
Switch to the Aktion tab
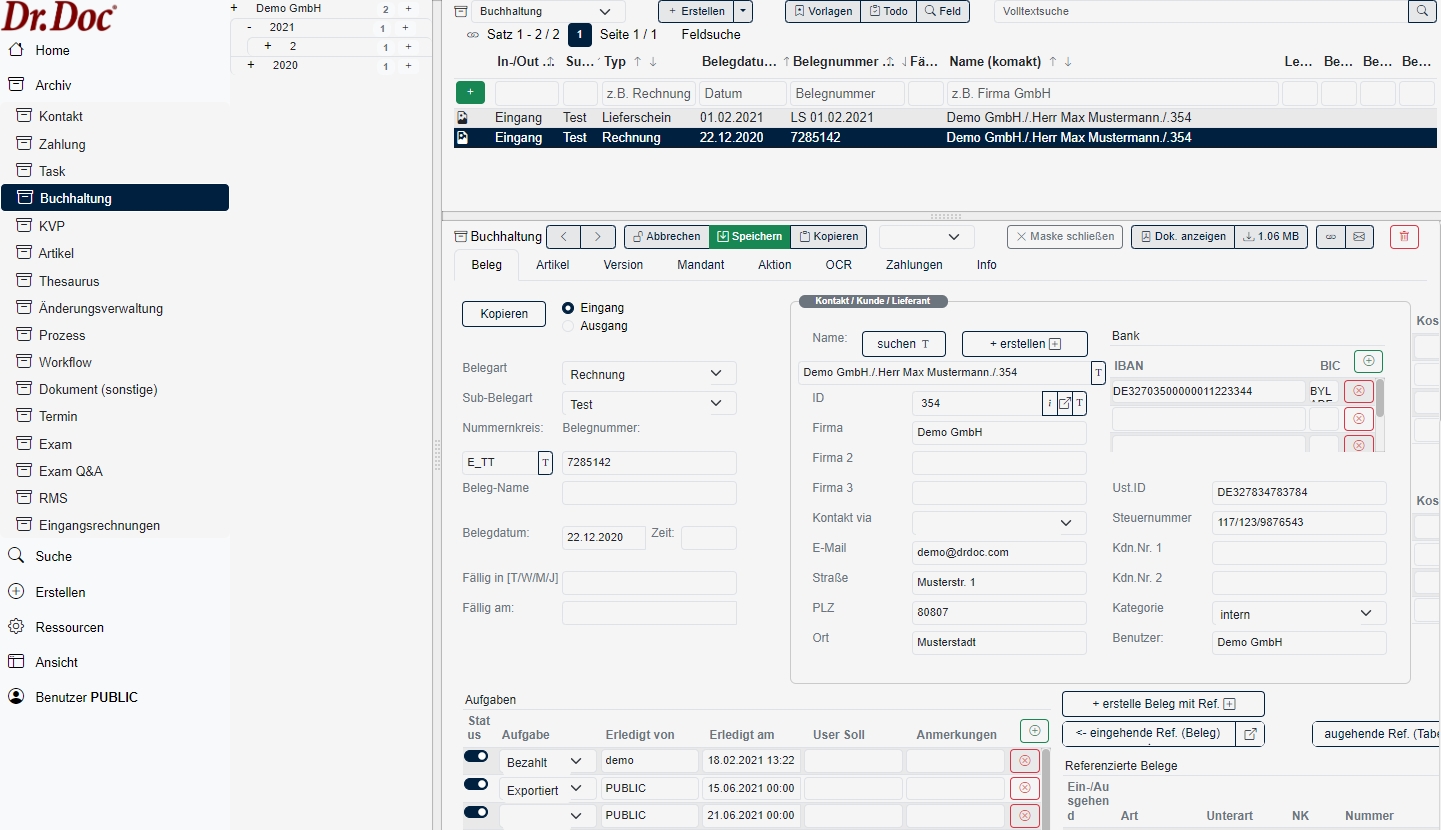point(775,265)
